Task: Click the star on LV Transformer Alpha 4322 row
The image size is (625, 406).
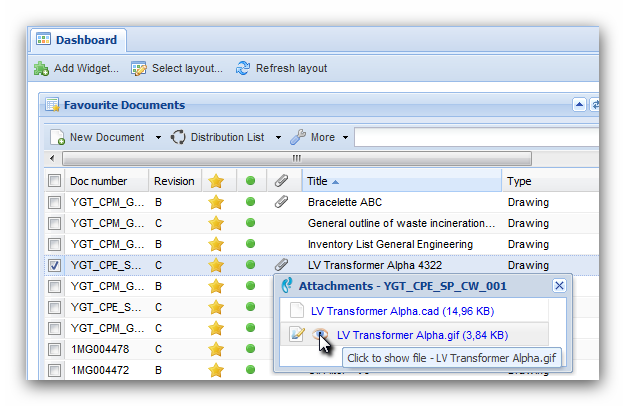Action: (x=216, y=265)
